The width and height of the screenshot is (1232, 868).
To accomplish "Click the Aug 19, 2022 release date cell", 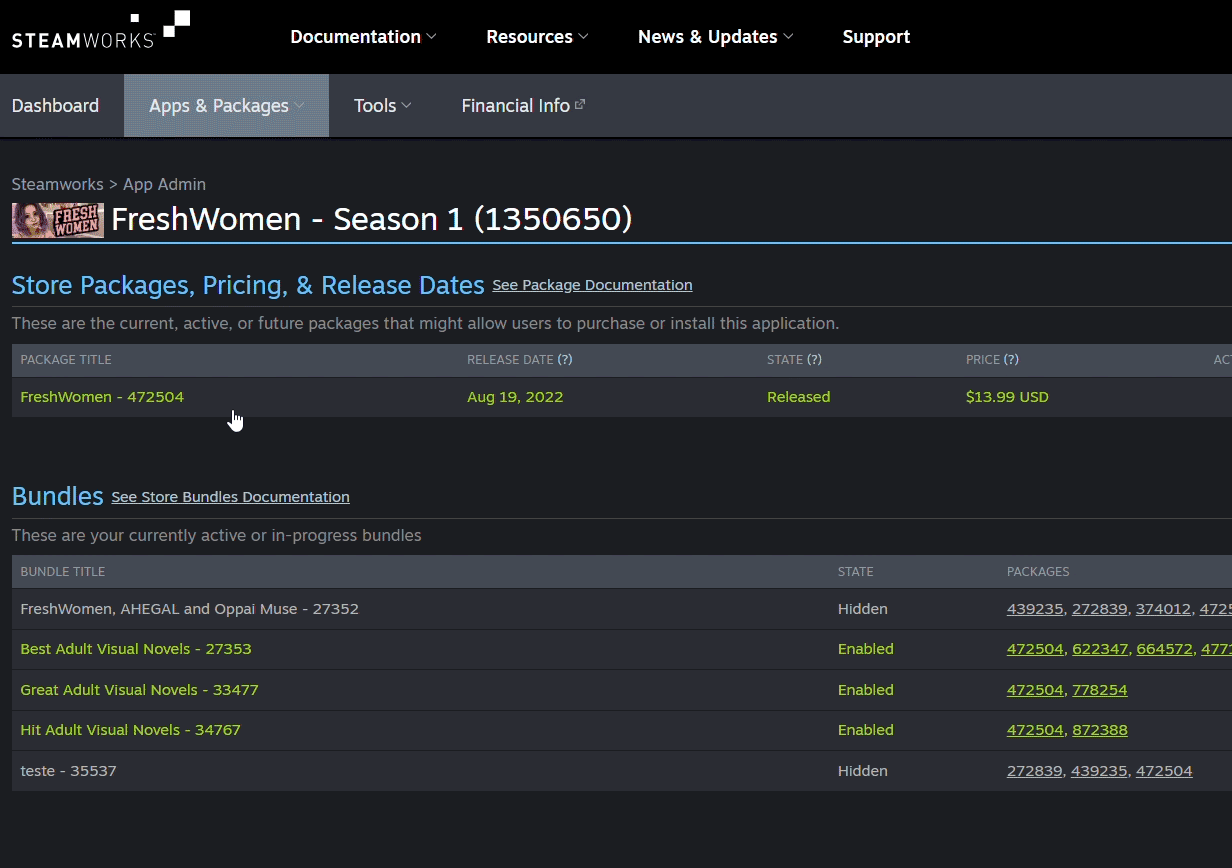I will tap(515, 397).
